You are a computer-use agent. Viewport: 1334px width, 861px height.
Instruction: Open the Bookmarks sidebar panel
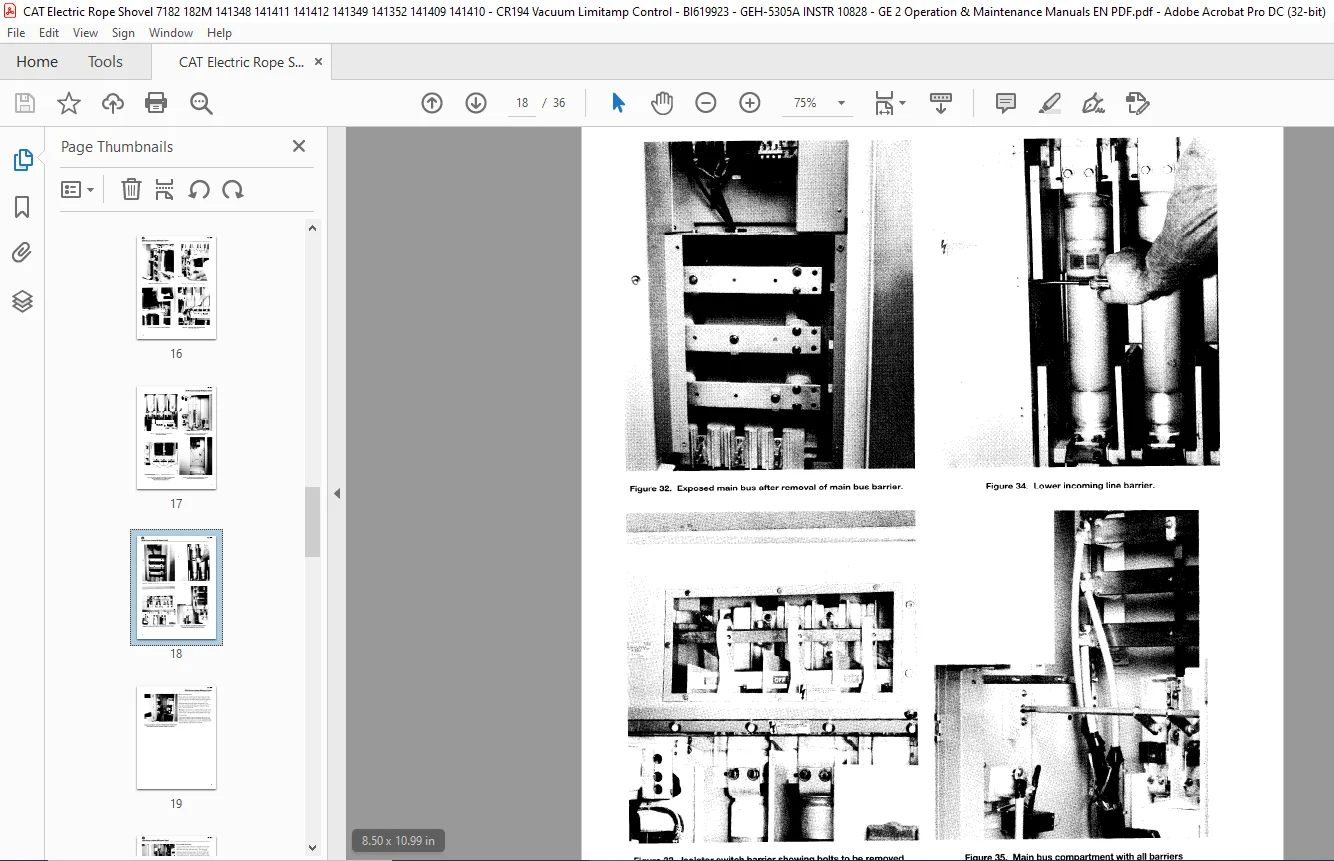pos(22,207)
